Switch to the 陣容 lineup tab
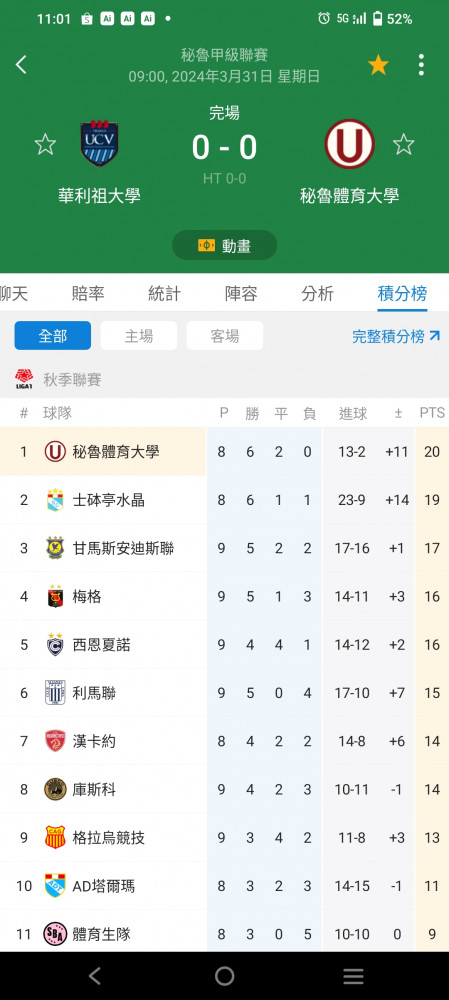The width and height of the screenshot is (449, 1000). (x=241, y=293)
